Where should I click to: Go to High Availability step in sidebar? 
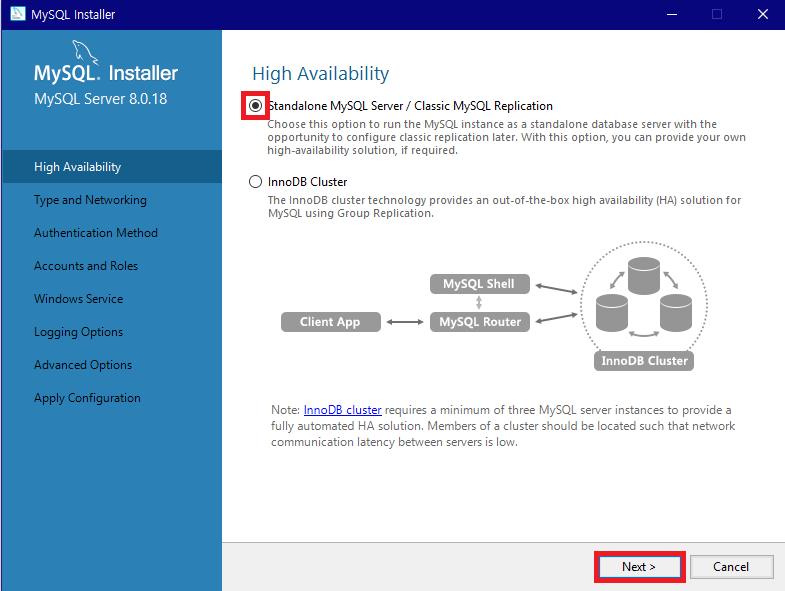coord(112,167)
